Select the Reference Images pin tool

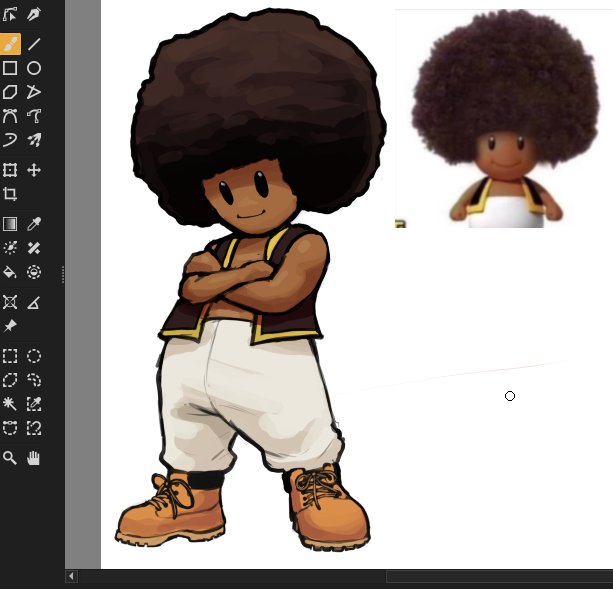click(x=10, y=326)
